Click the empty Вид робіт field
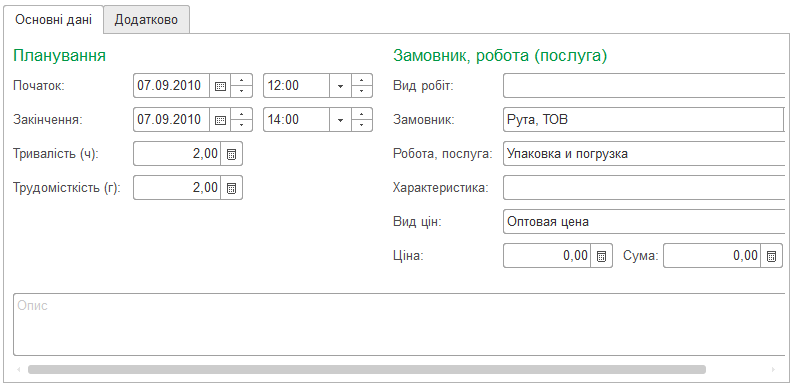The image size is (799, 386). (644, 86)
